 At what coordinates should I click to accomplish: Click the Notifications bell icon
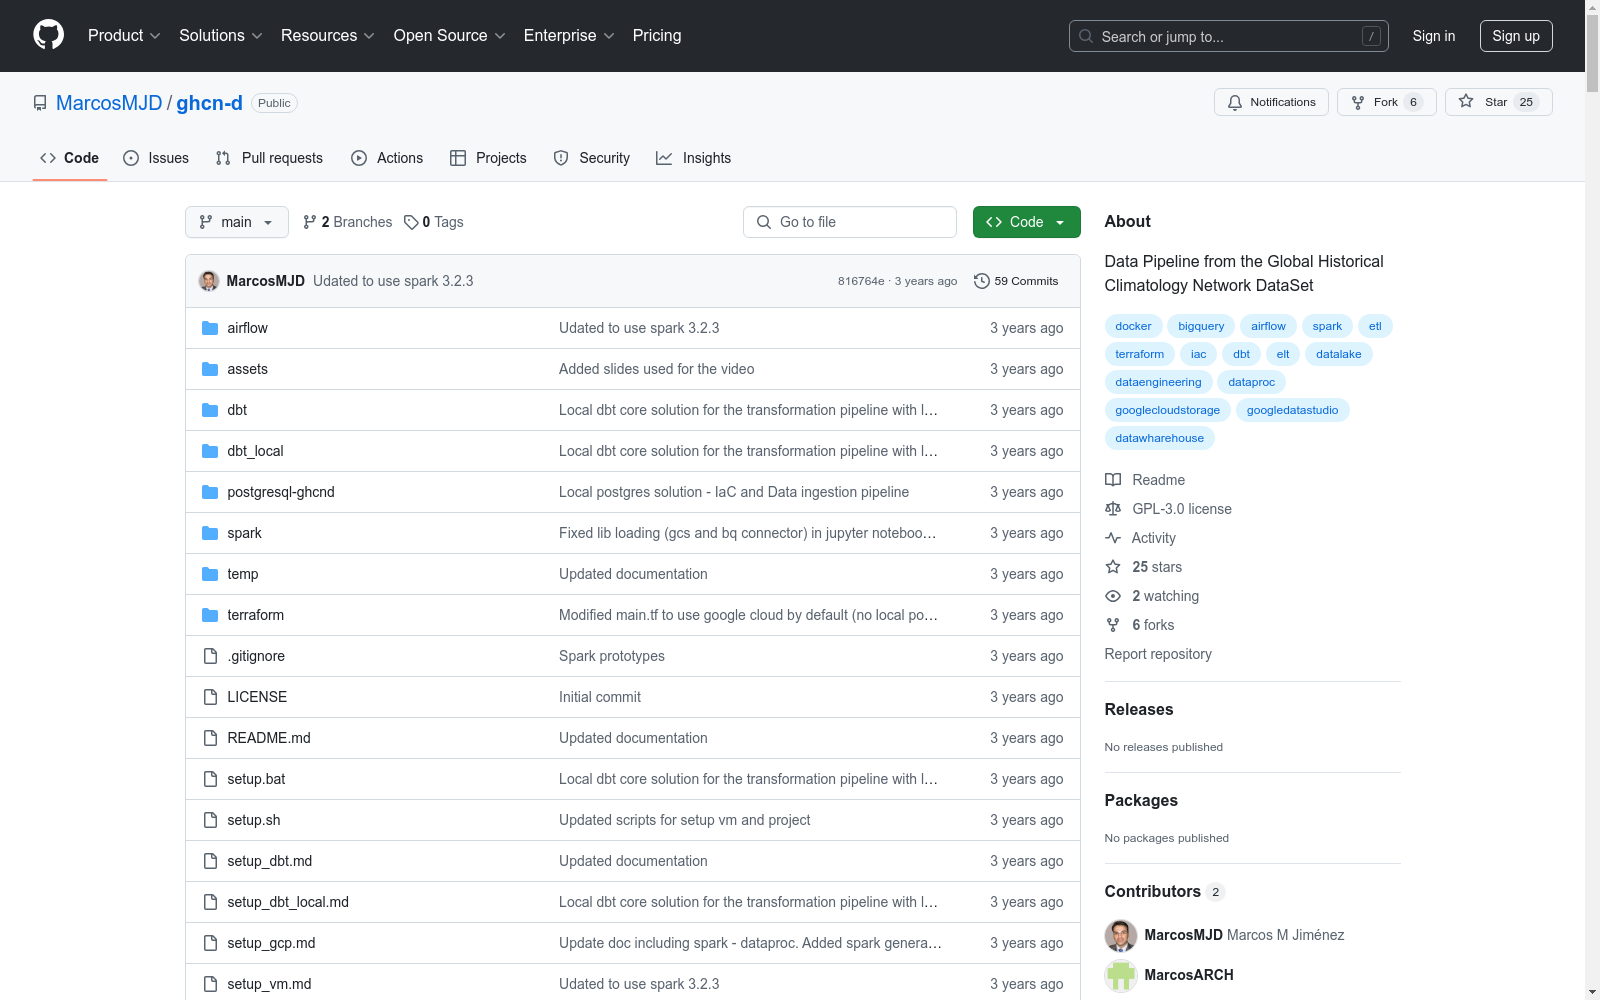click(x=1235, y=102)
